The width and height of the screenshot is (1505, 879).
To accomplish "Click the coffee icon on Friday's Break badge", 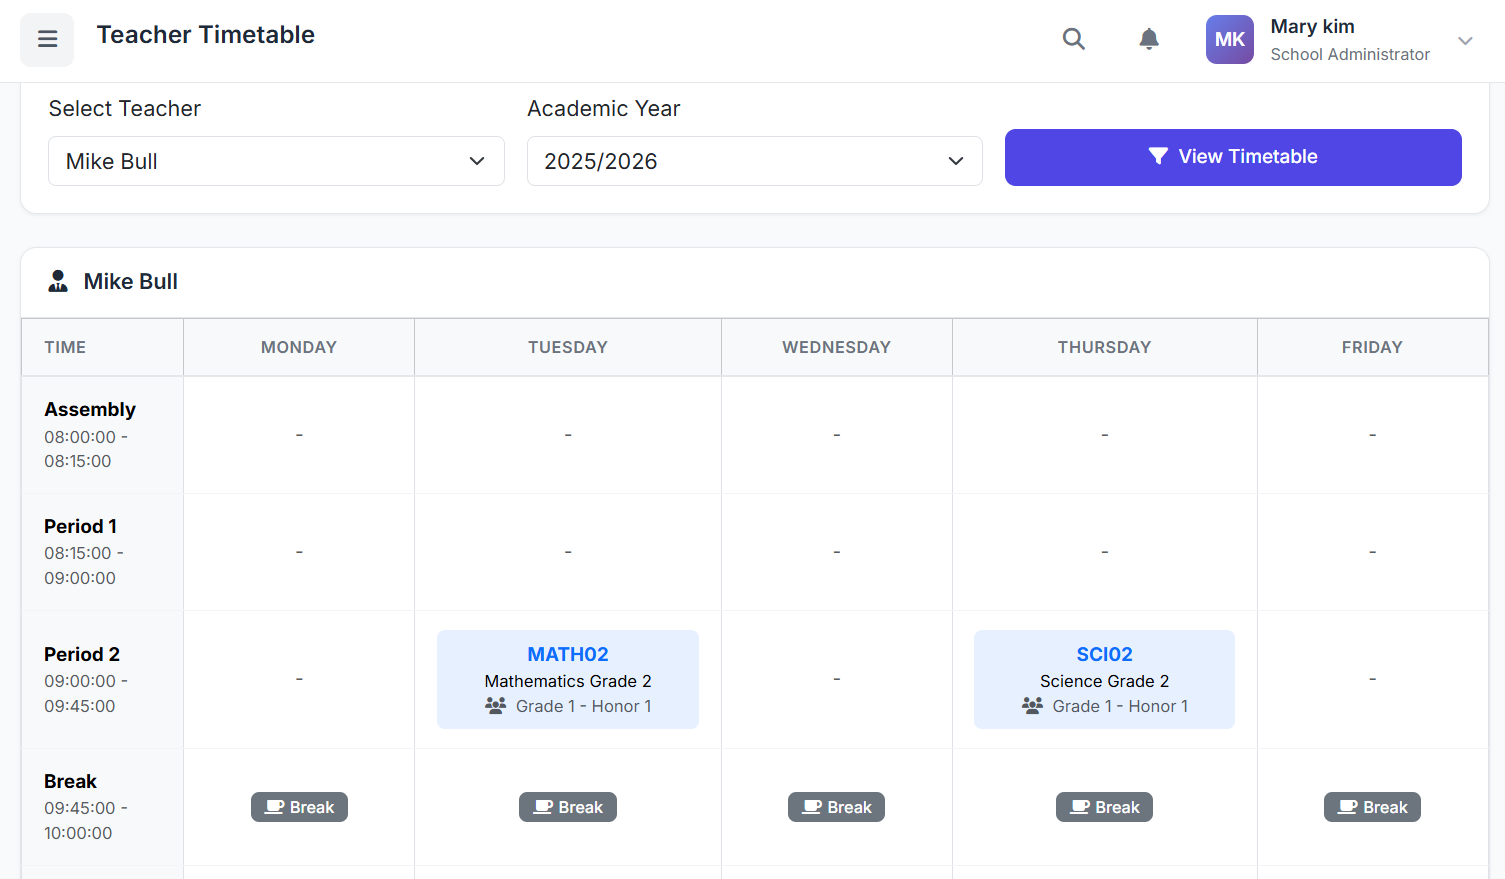I will pyautogui.click(x=1347, y=807).
